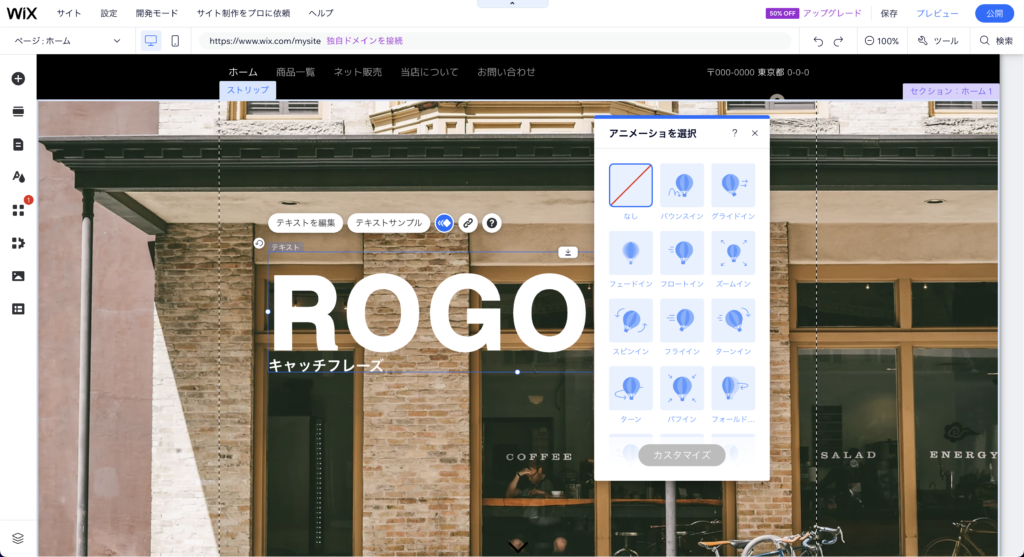Click the 当店について site menu item
The width and height of the screenshot is (1024, 557).
pos(429,72)
